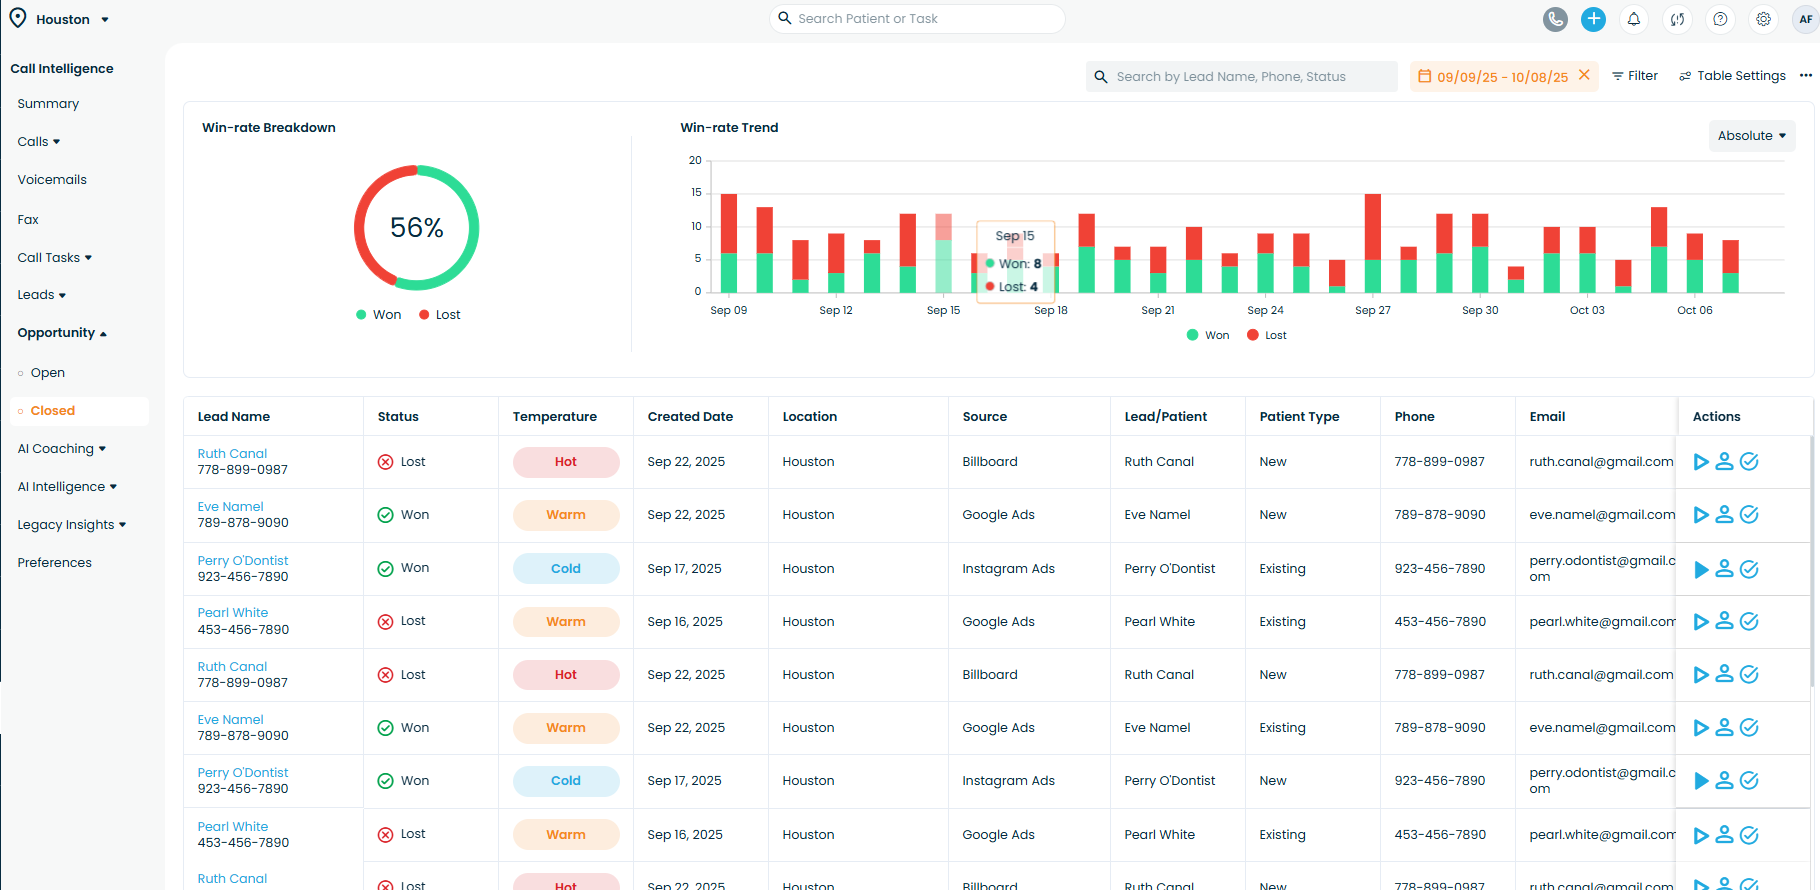Viewport: 1820px width, 890px height.
Task: Click the blue plus add button
Action: pyautogui.click(x=1593, y=19)
